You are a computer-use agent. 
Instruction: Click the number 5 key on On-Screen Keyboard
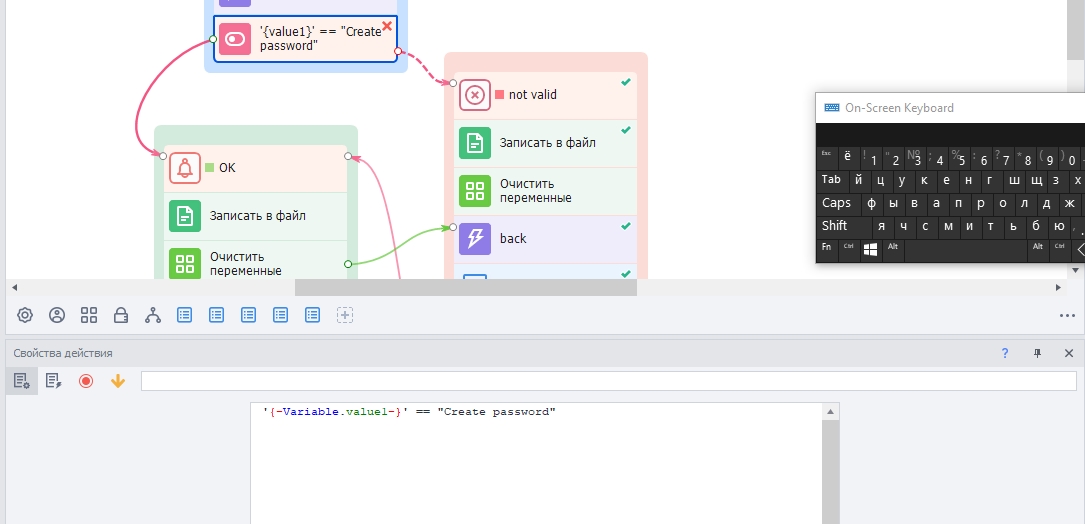(x=959, y=157)
